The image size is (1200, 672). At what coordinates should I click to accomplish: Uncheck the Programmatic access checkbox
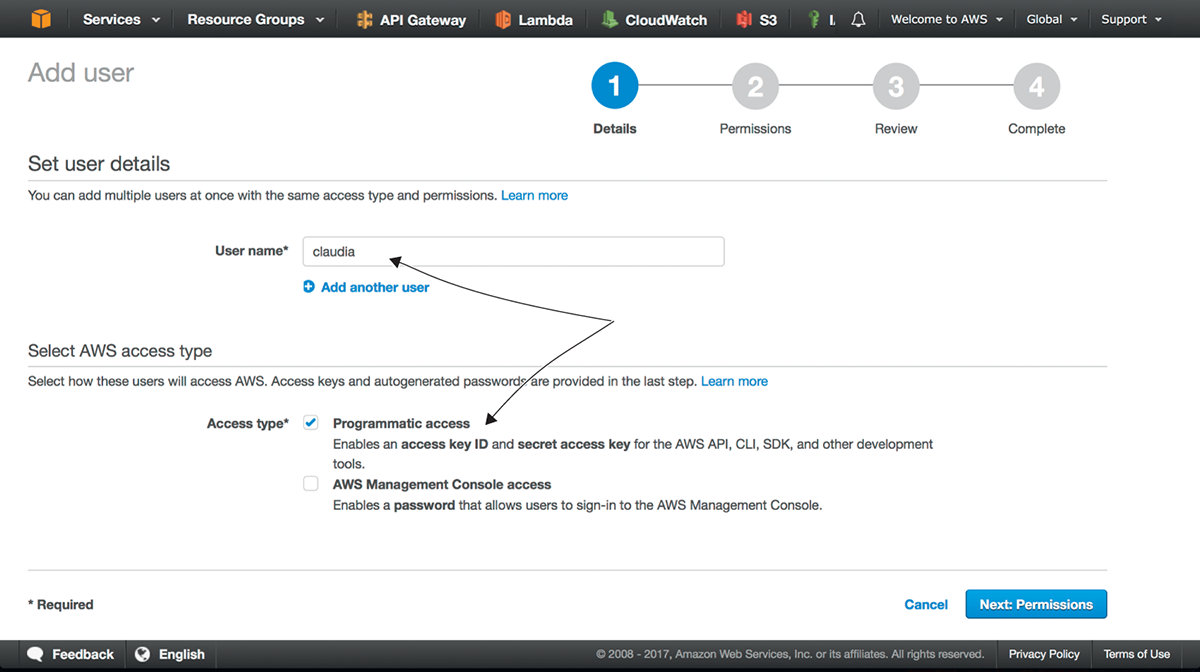(x=311, y=423)
